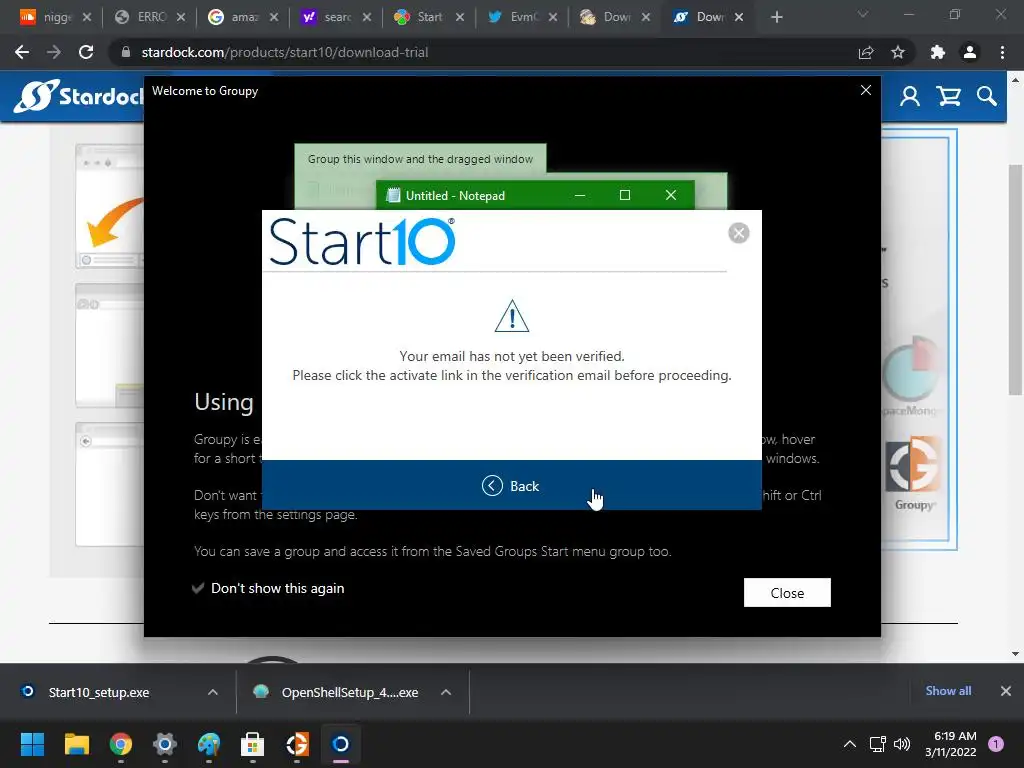Open the network icon in system tray
Viewport: 1024px width, 768px height.
click(x=878, y=744)
